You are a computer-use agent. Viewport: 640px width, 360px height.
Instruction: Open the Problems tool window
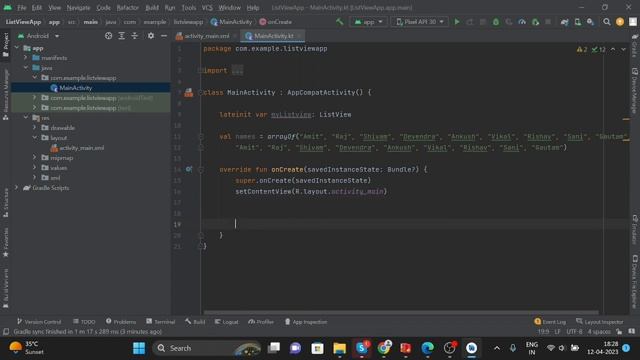point(121,322)
